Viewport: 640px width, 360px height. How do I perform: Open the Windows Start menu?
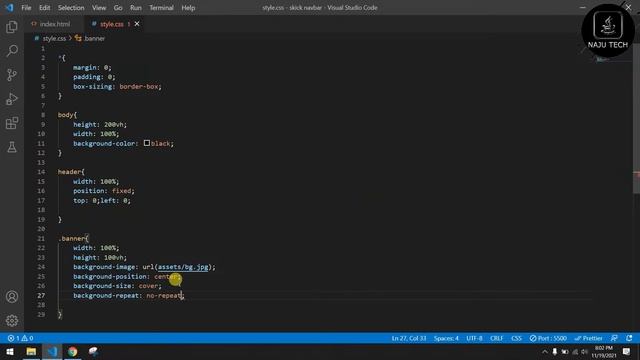[10, 351]
